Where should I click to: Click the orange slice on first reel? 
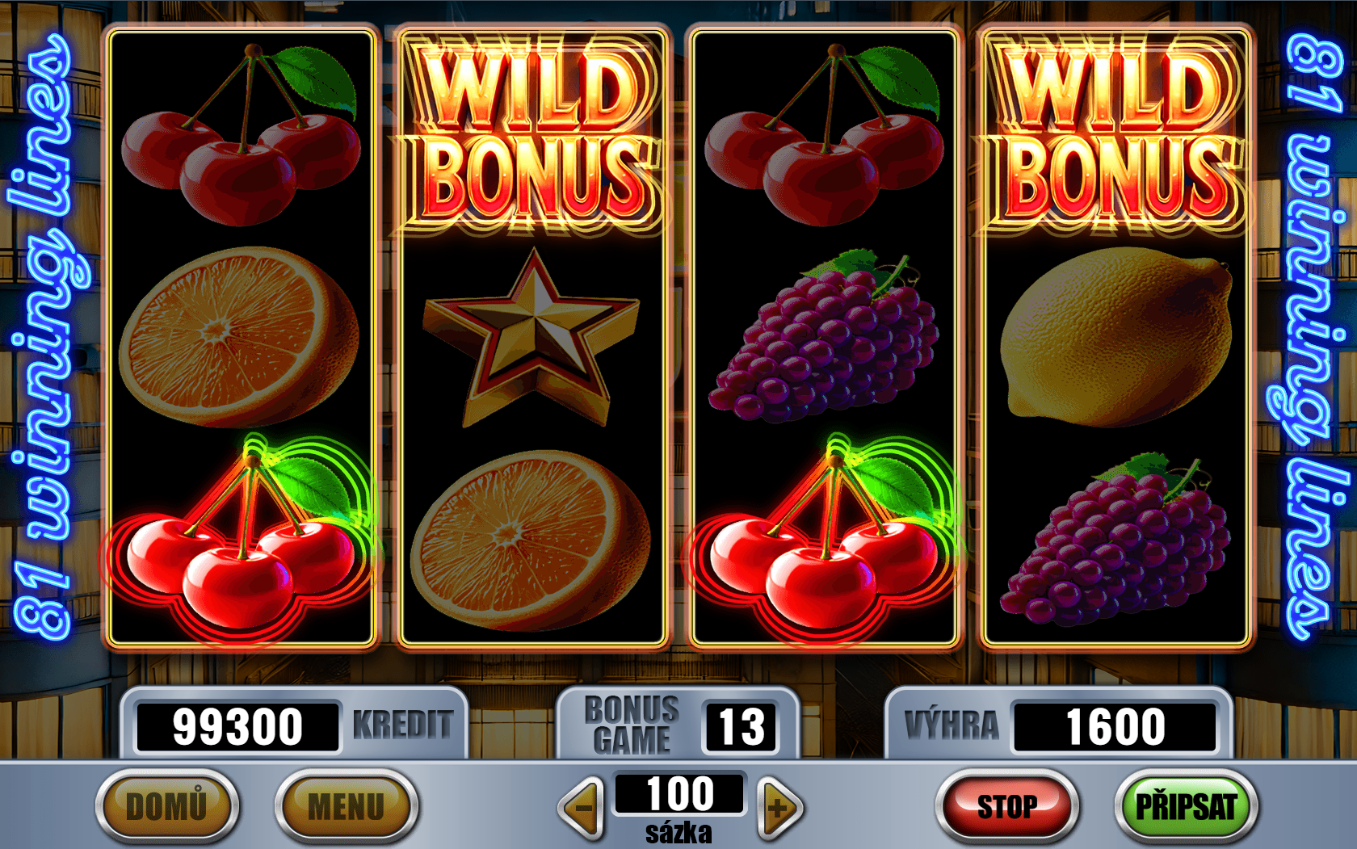pyautogui.click(x=239, y=336)
